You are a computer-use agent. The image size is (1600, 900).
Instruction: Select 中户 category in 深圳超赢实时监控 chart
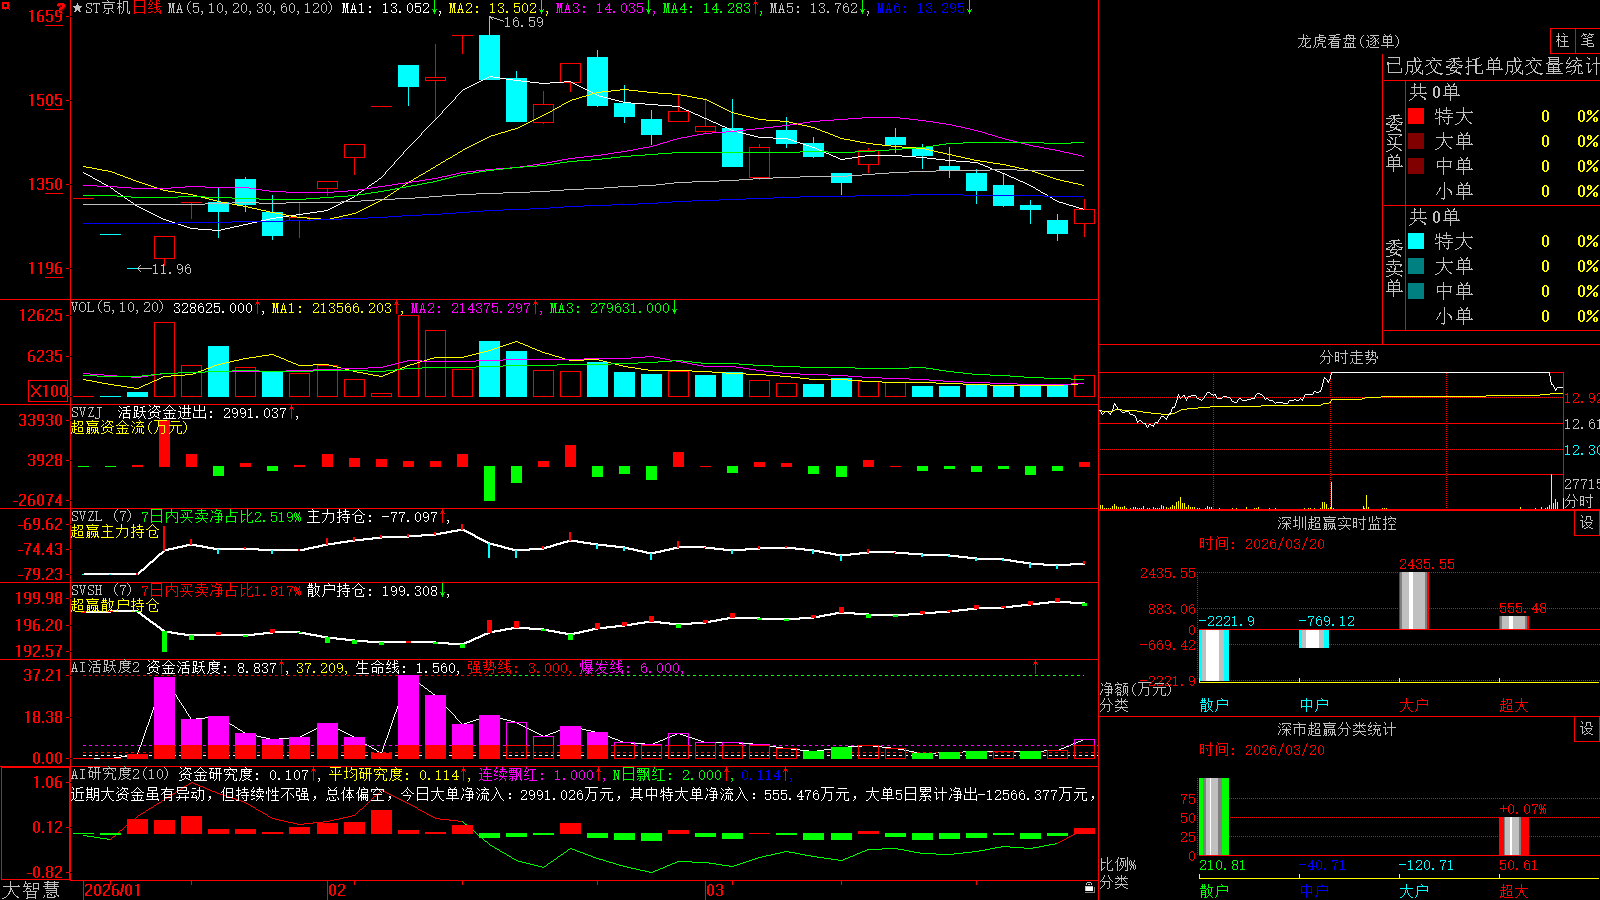(1314, 705)
